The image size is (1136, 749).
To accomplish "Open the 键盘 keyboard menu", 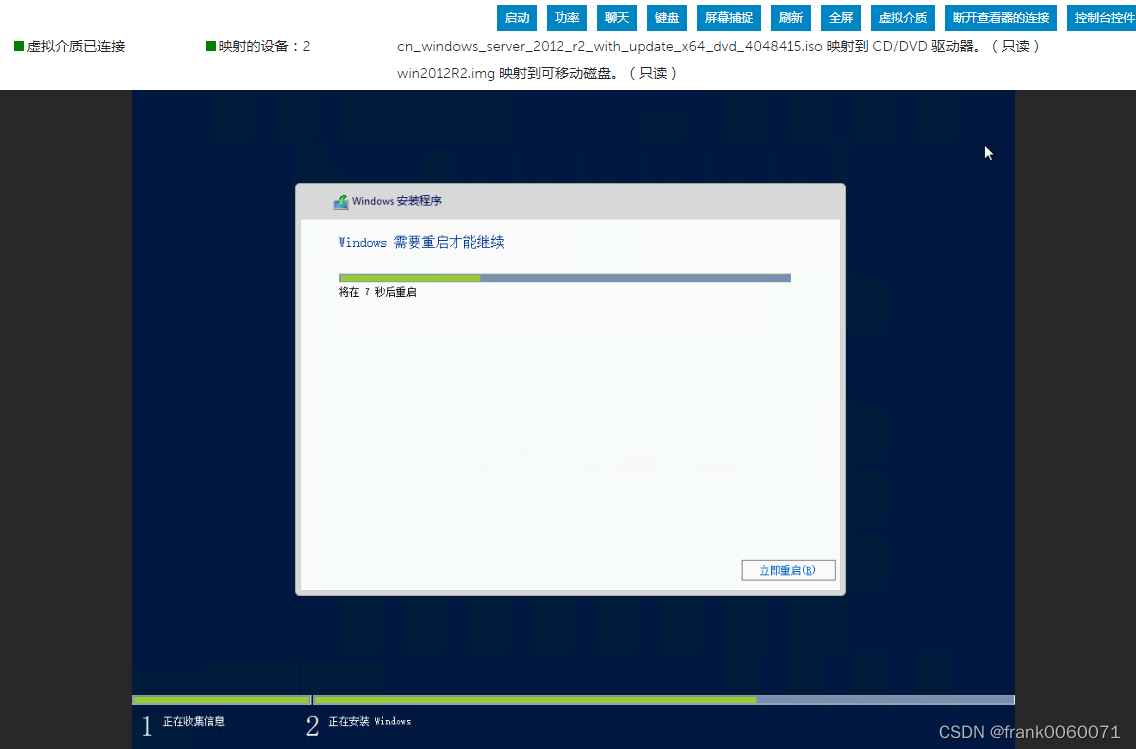I will click(667, 18).
